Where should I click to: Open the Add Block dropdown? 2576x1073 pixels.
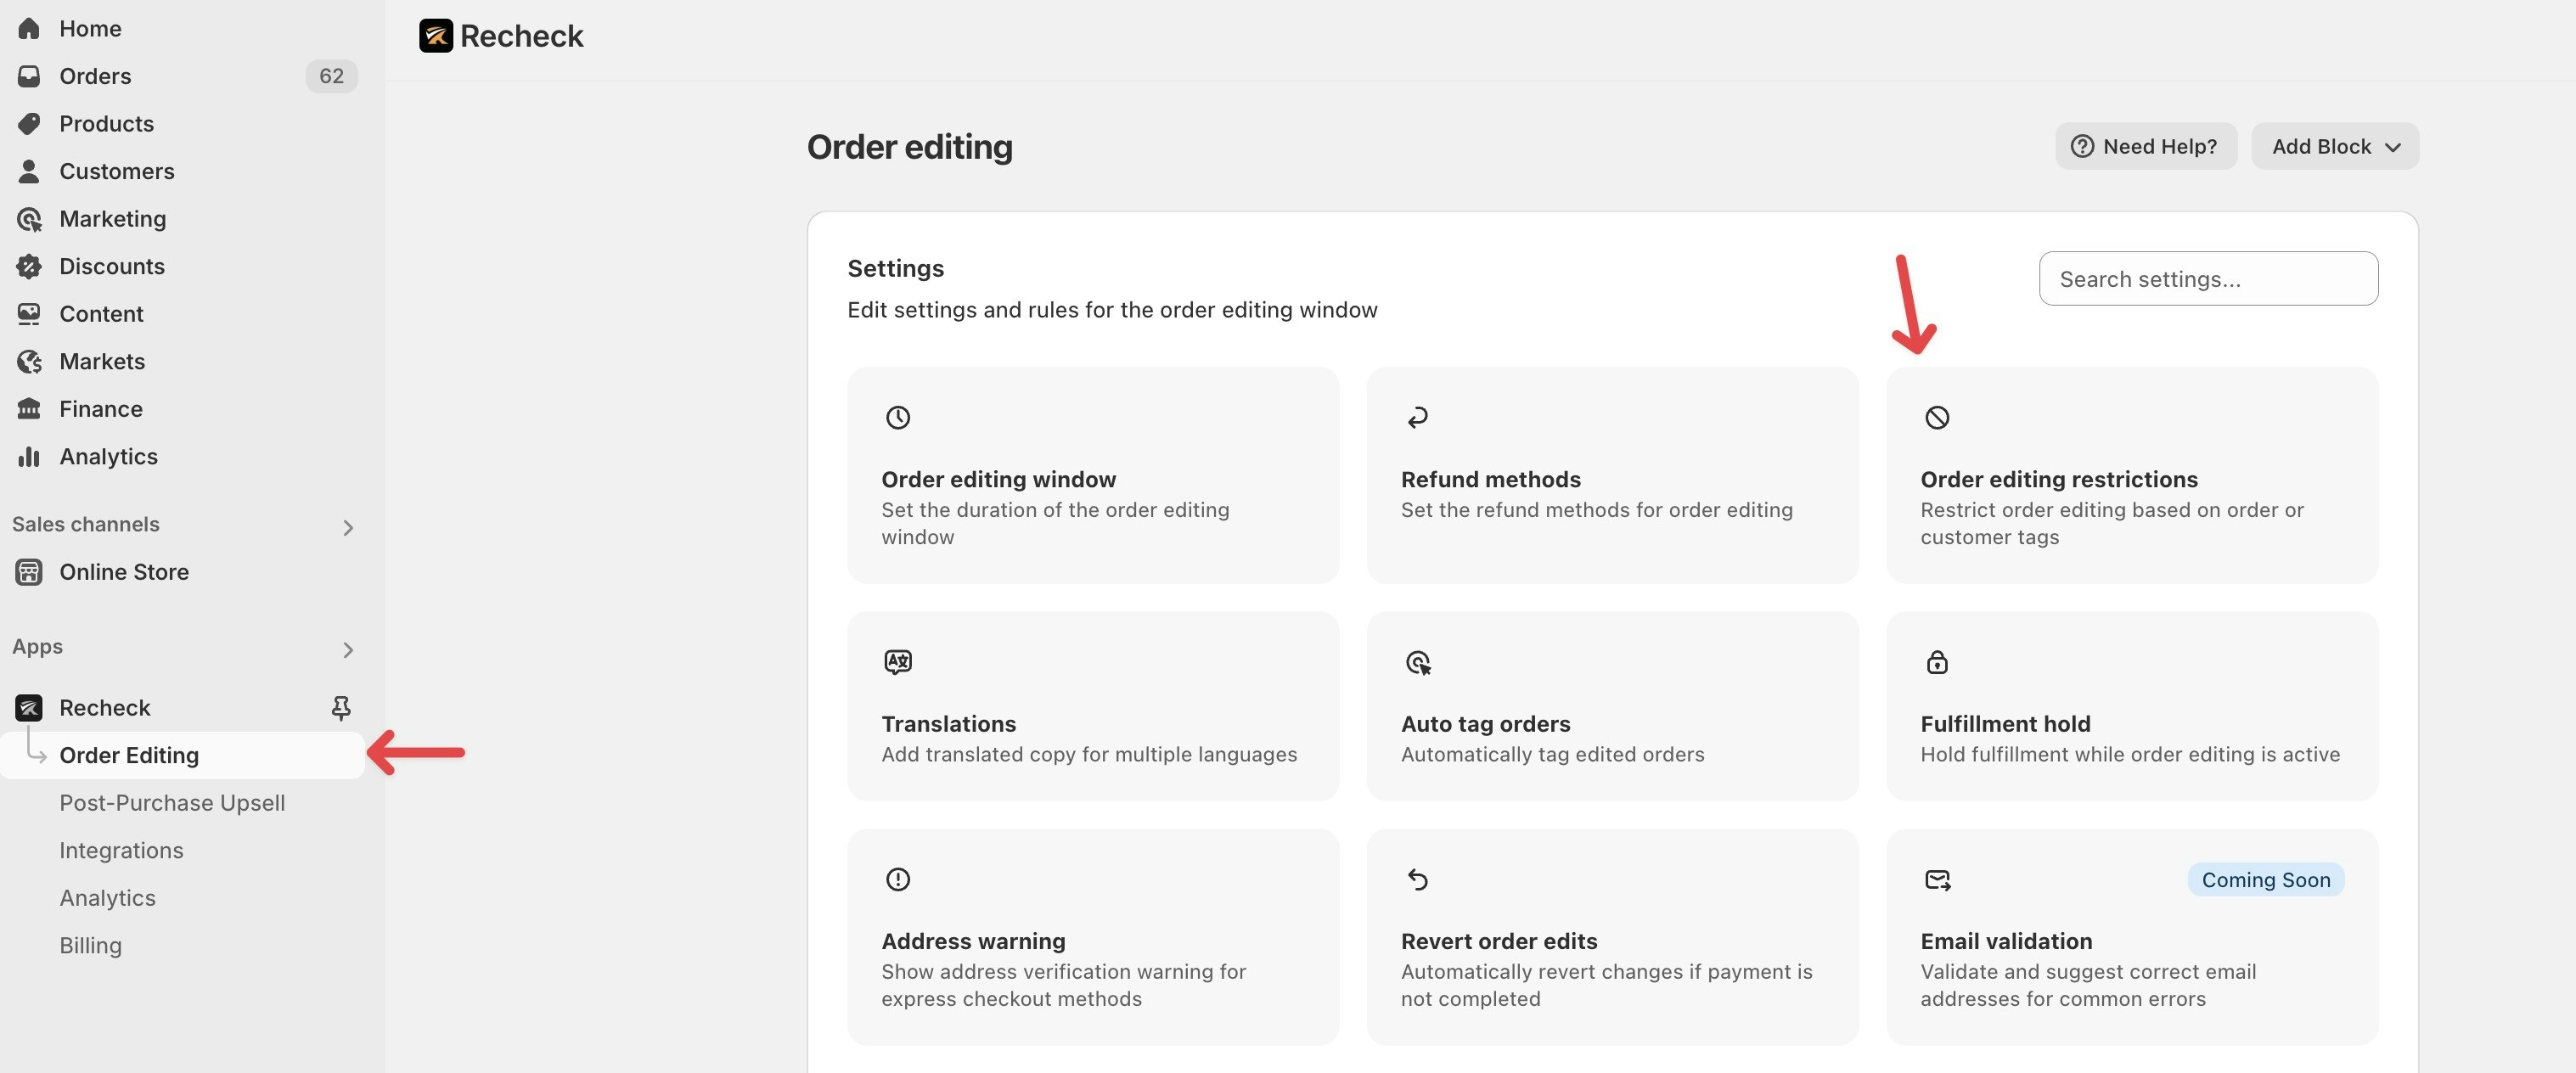pos(2334,146)
